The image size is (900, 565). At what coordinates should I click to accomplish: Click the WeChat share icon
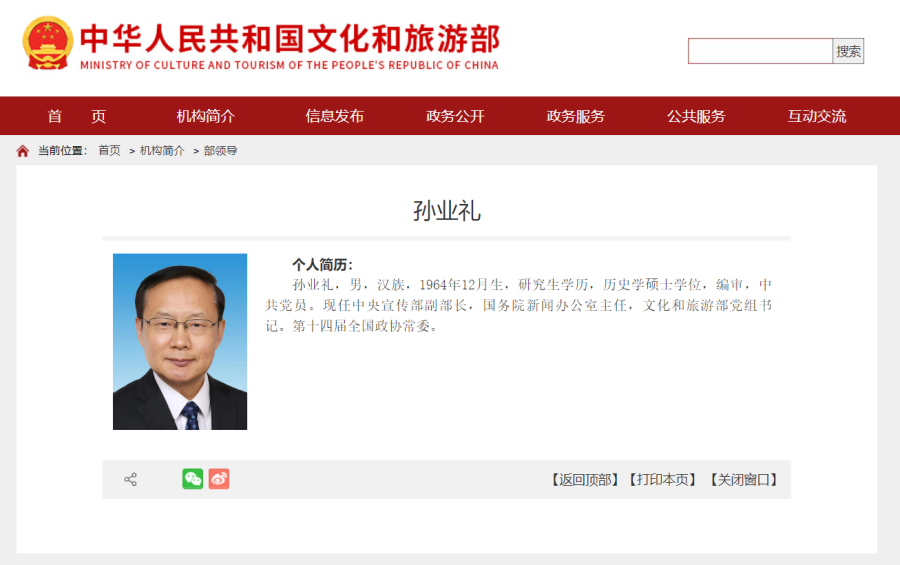pyautogui.click(x=193, y=479)
